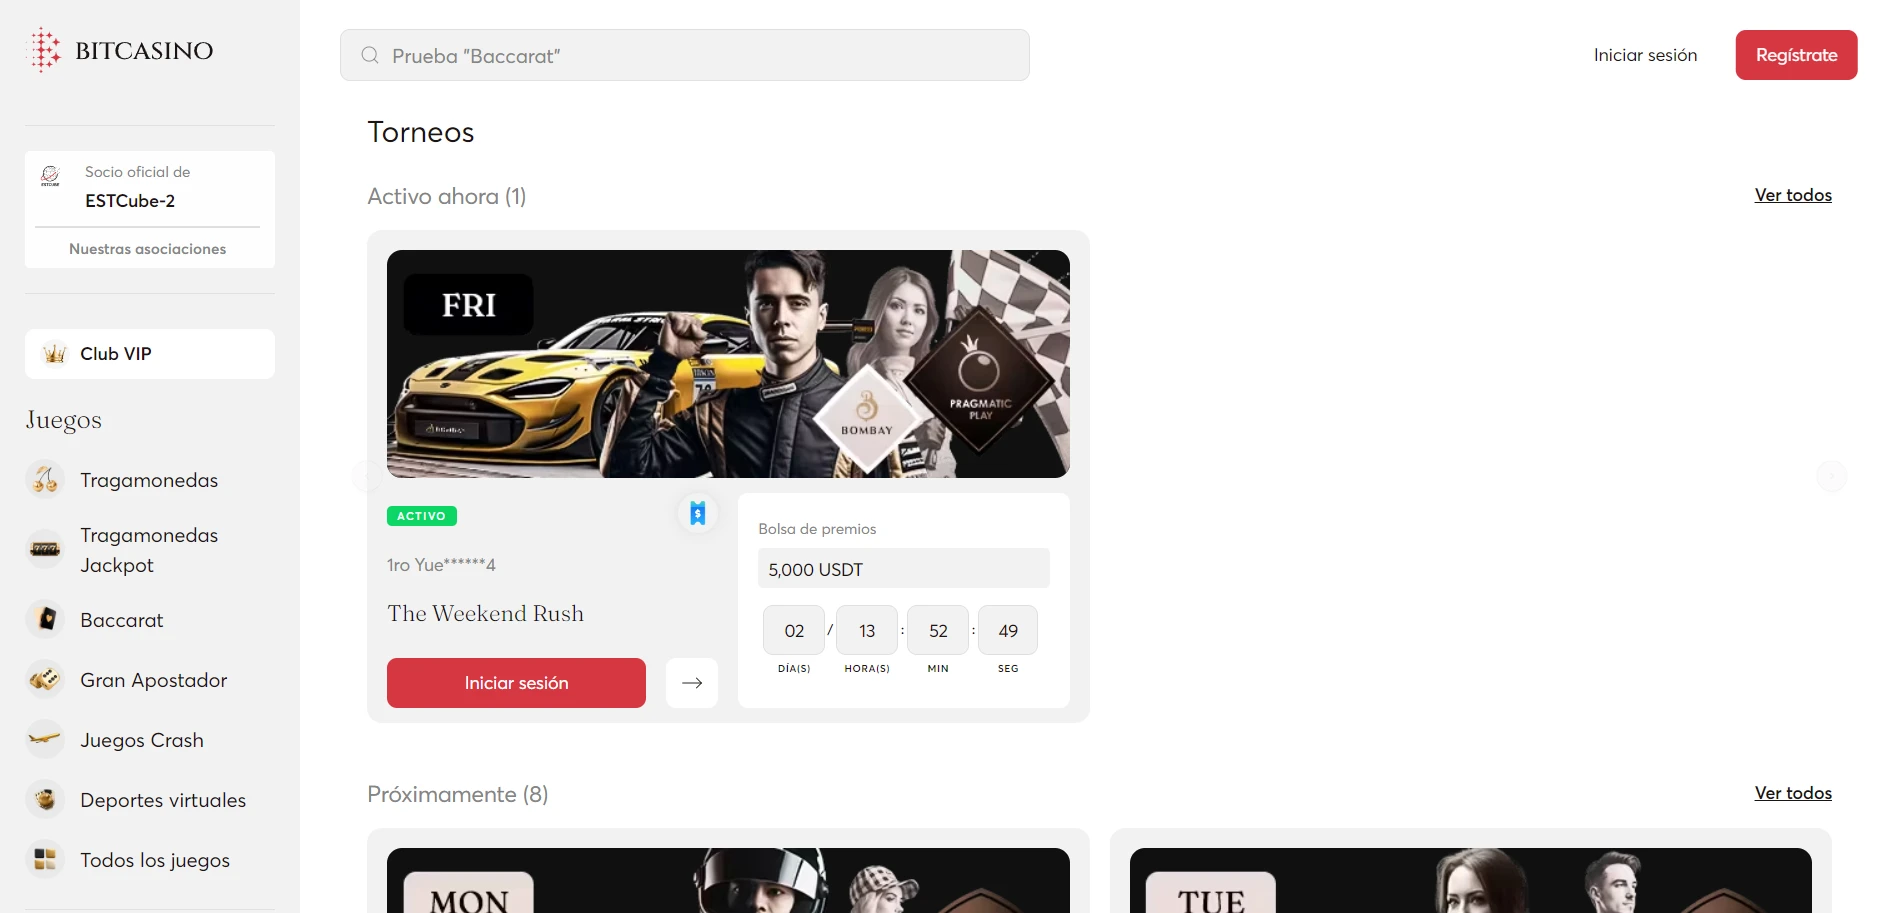Viewport: 1895px width, 913px height.
Task: Click the ESTCube-2 partner logo icon
Action: point(50,176)
